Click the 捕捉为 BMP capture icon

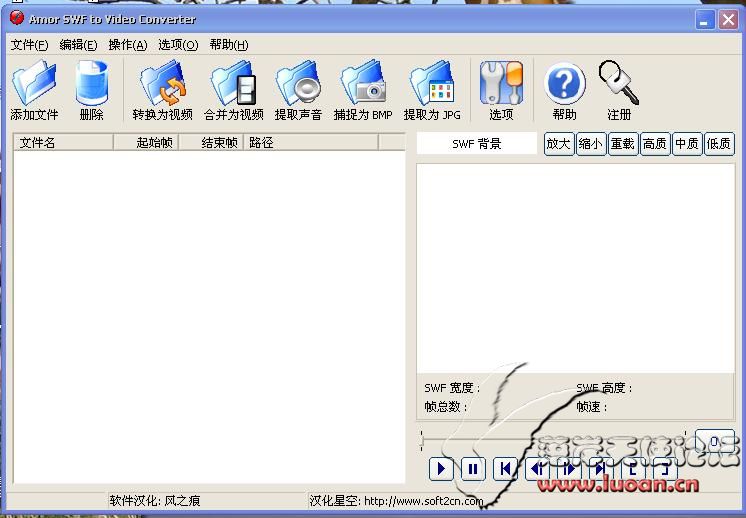pos(363,83)
